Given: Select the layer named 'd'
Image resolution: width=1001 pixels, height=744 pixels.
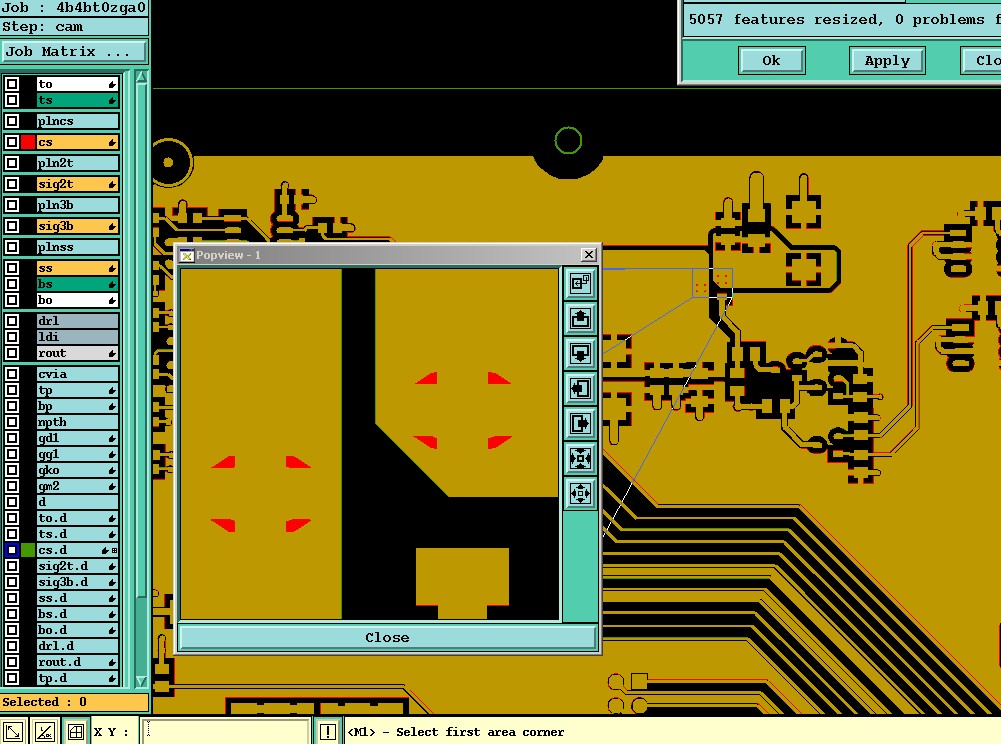Looking at the screenshot, I should tap(78, 502).
